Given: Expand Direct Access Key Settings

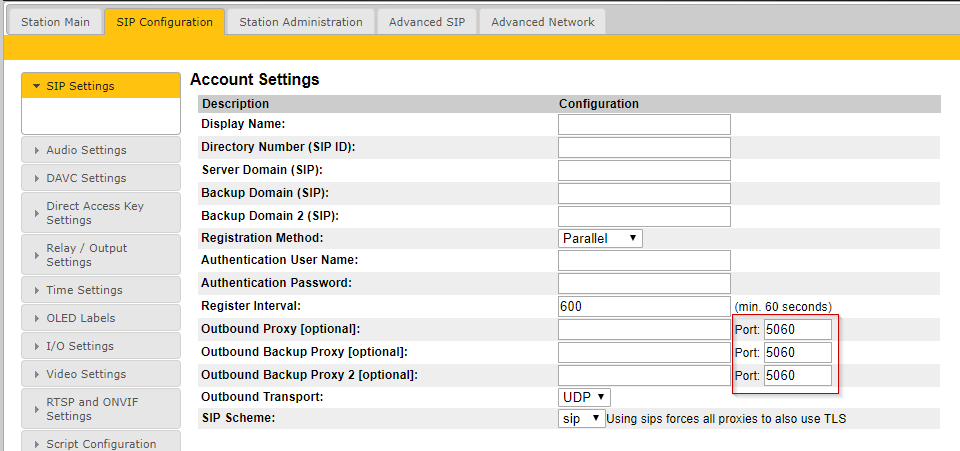Looking at the screenshot, I should (x=100, y=213).
